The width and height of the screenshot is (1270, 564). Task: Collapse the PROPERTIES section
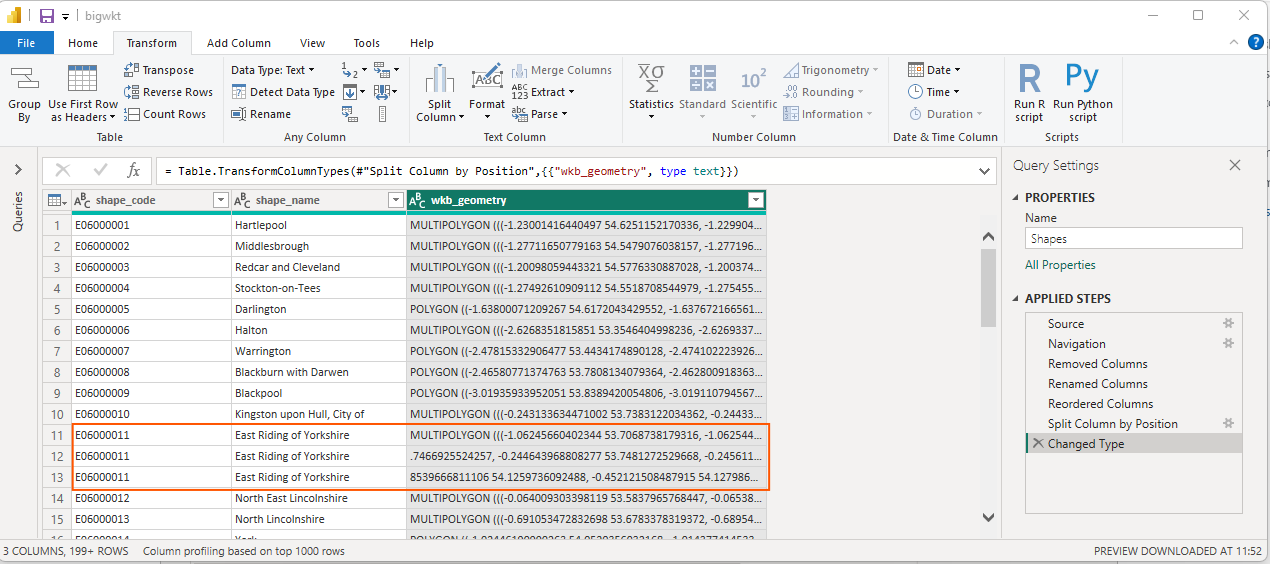pos(1017,198)
